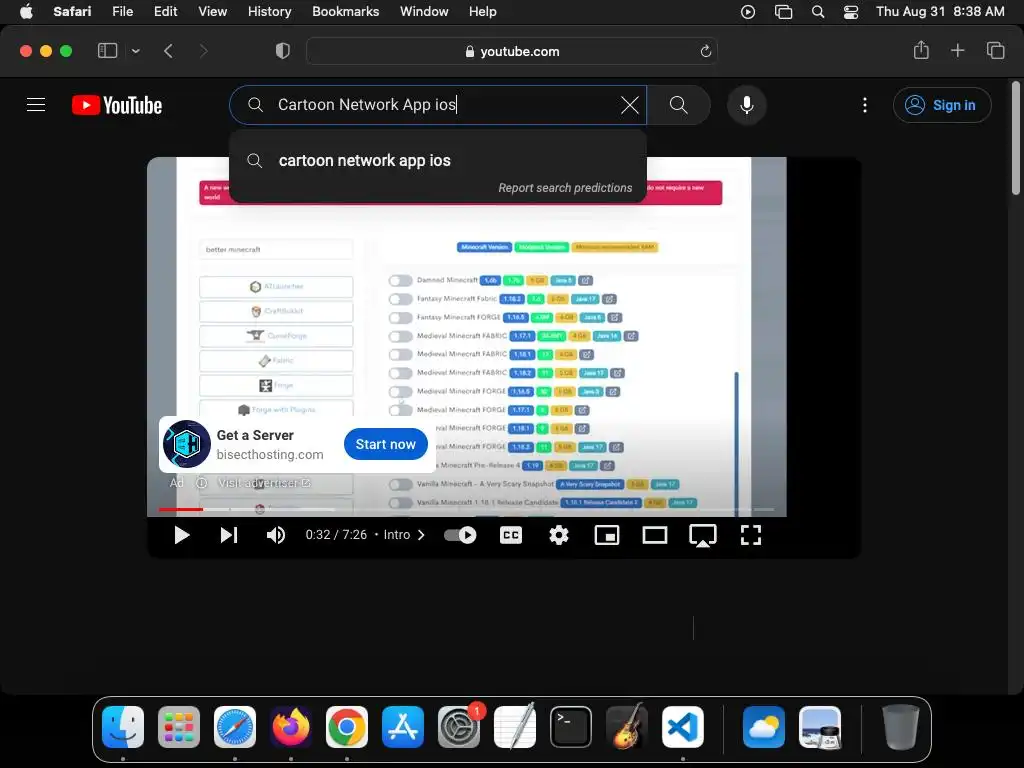The width and height of the screenshot is (1024, 768).
Task: Go back in Safari
Action: tap(168, 51)
